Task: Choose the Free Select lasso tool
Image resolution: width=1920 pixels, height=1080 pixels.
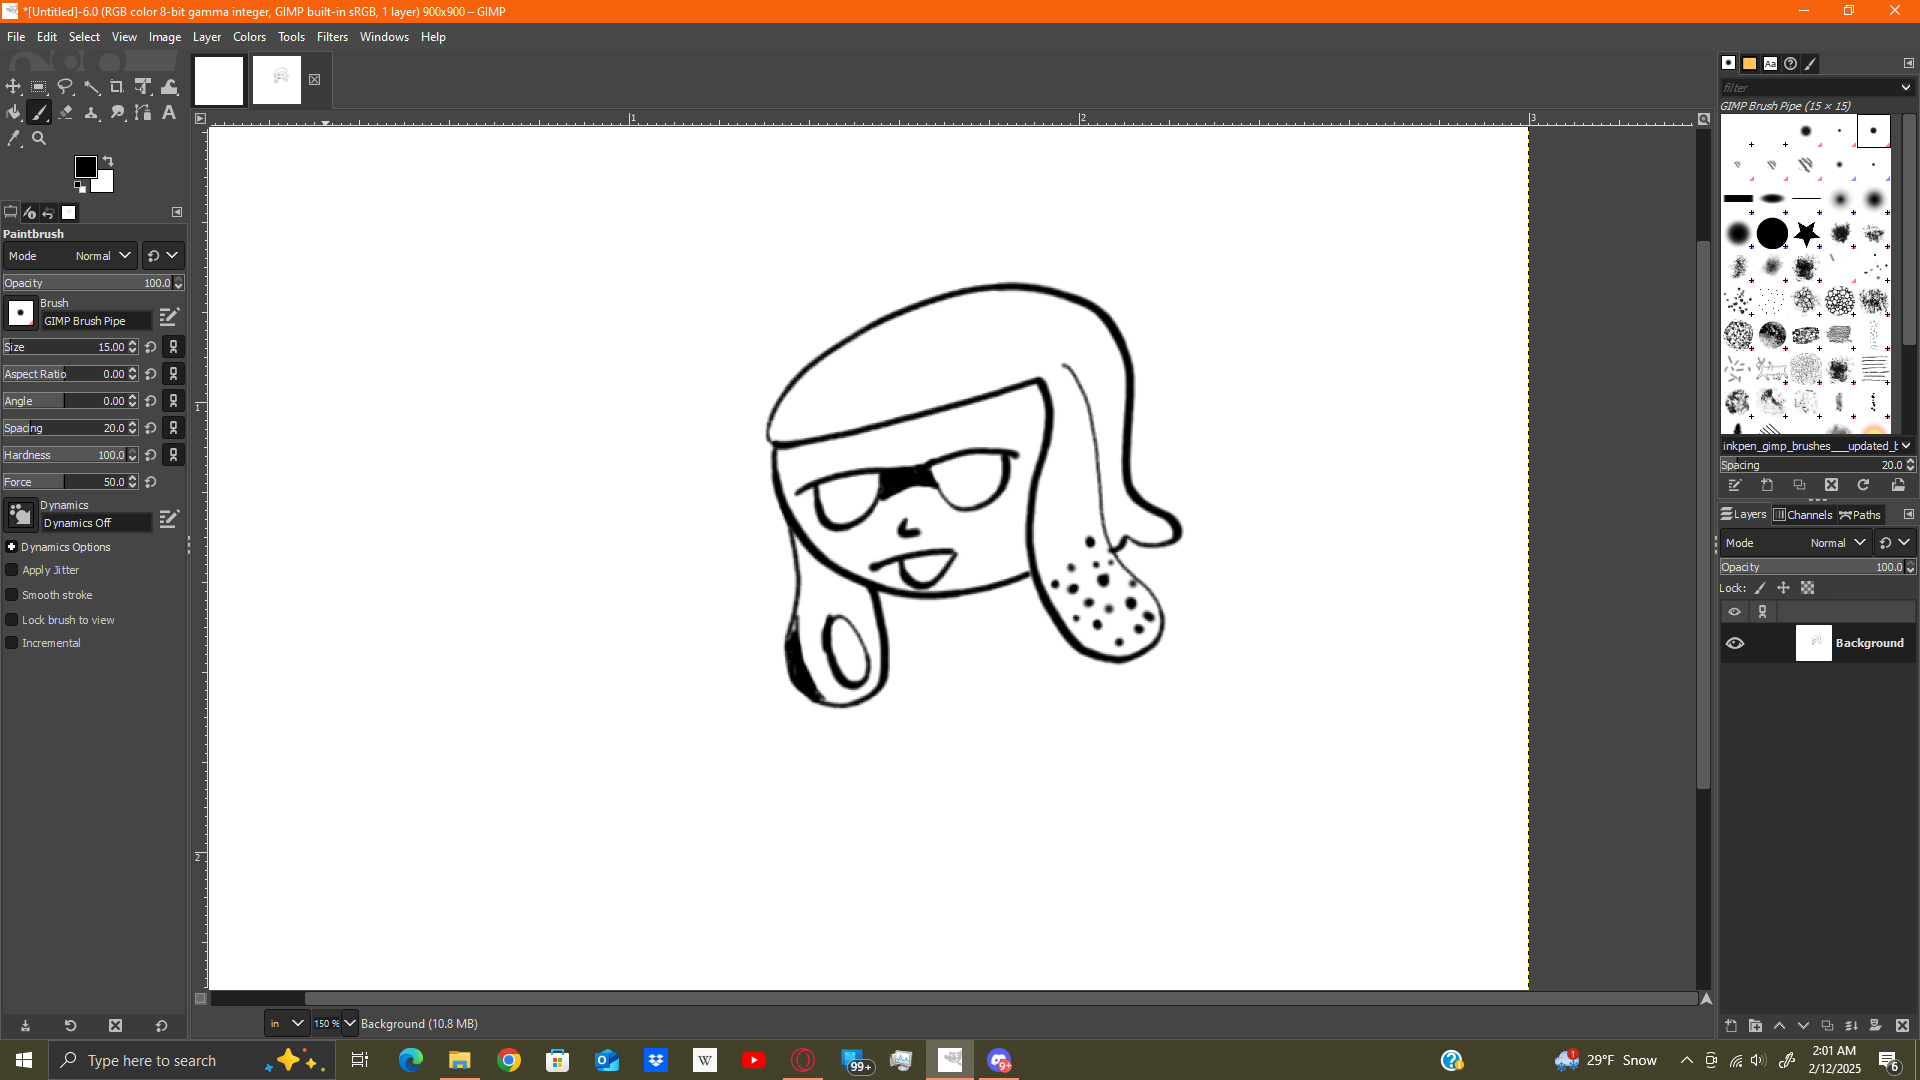Action: (66, 87)
